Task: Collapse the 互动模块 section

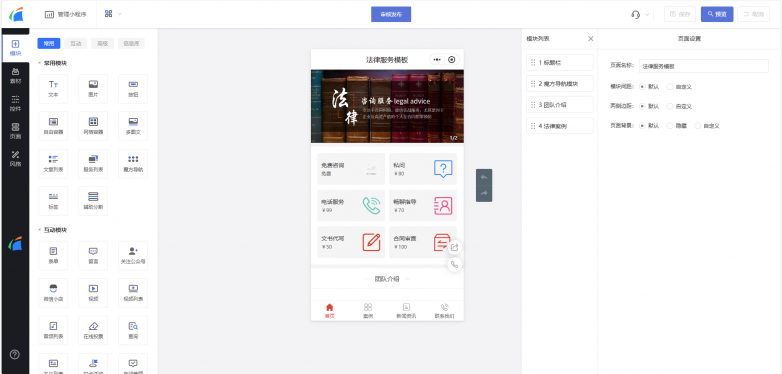Action: click(x=52, y=230)
